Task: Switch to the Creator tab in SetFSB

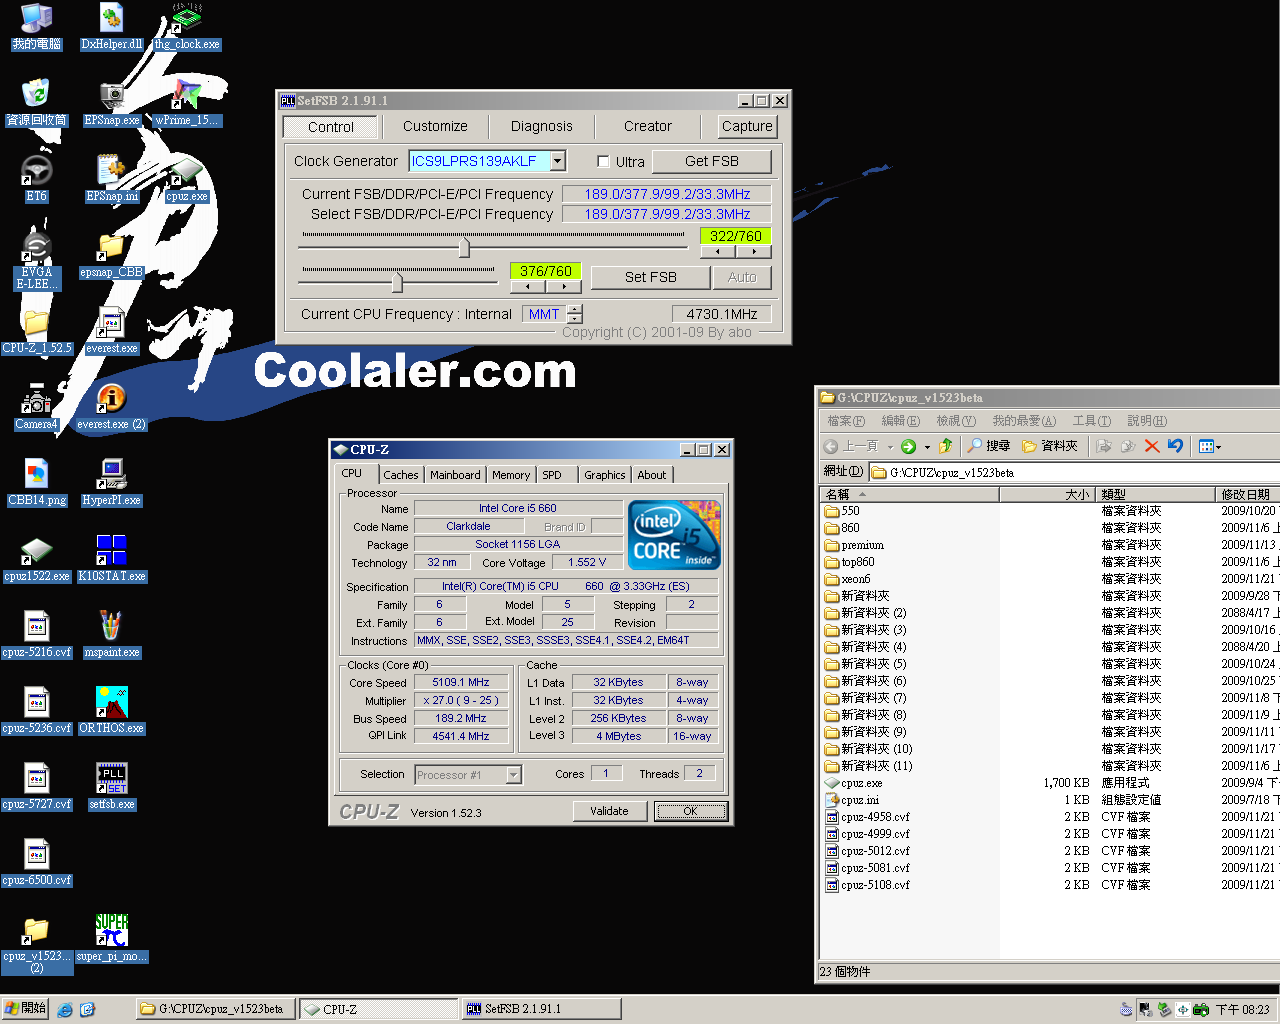Action: click(x=648, y=126)
